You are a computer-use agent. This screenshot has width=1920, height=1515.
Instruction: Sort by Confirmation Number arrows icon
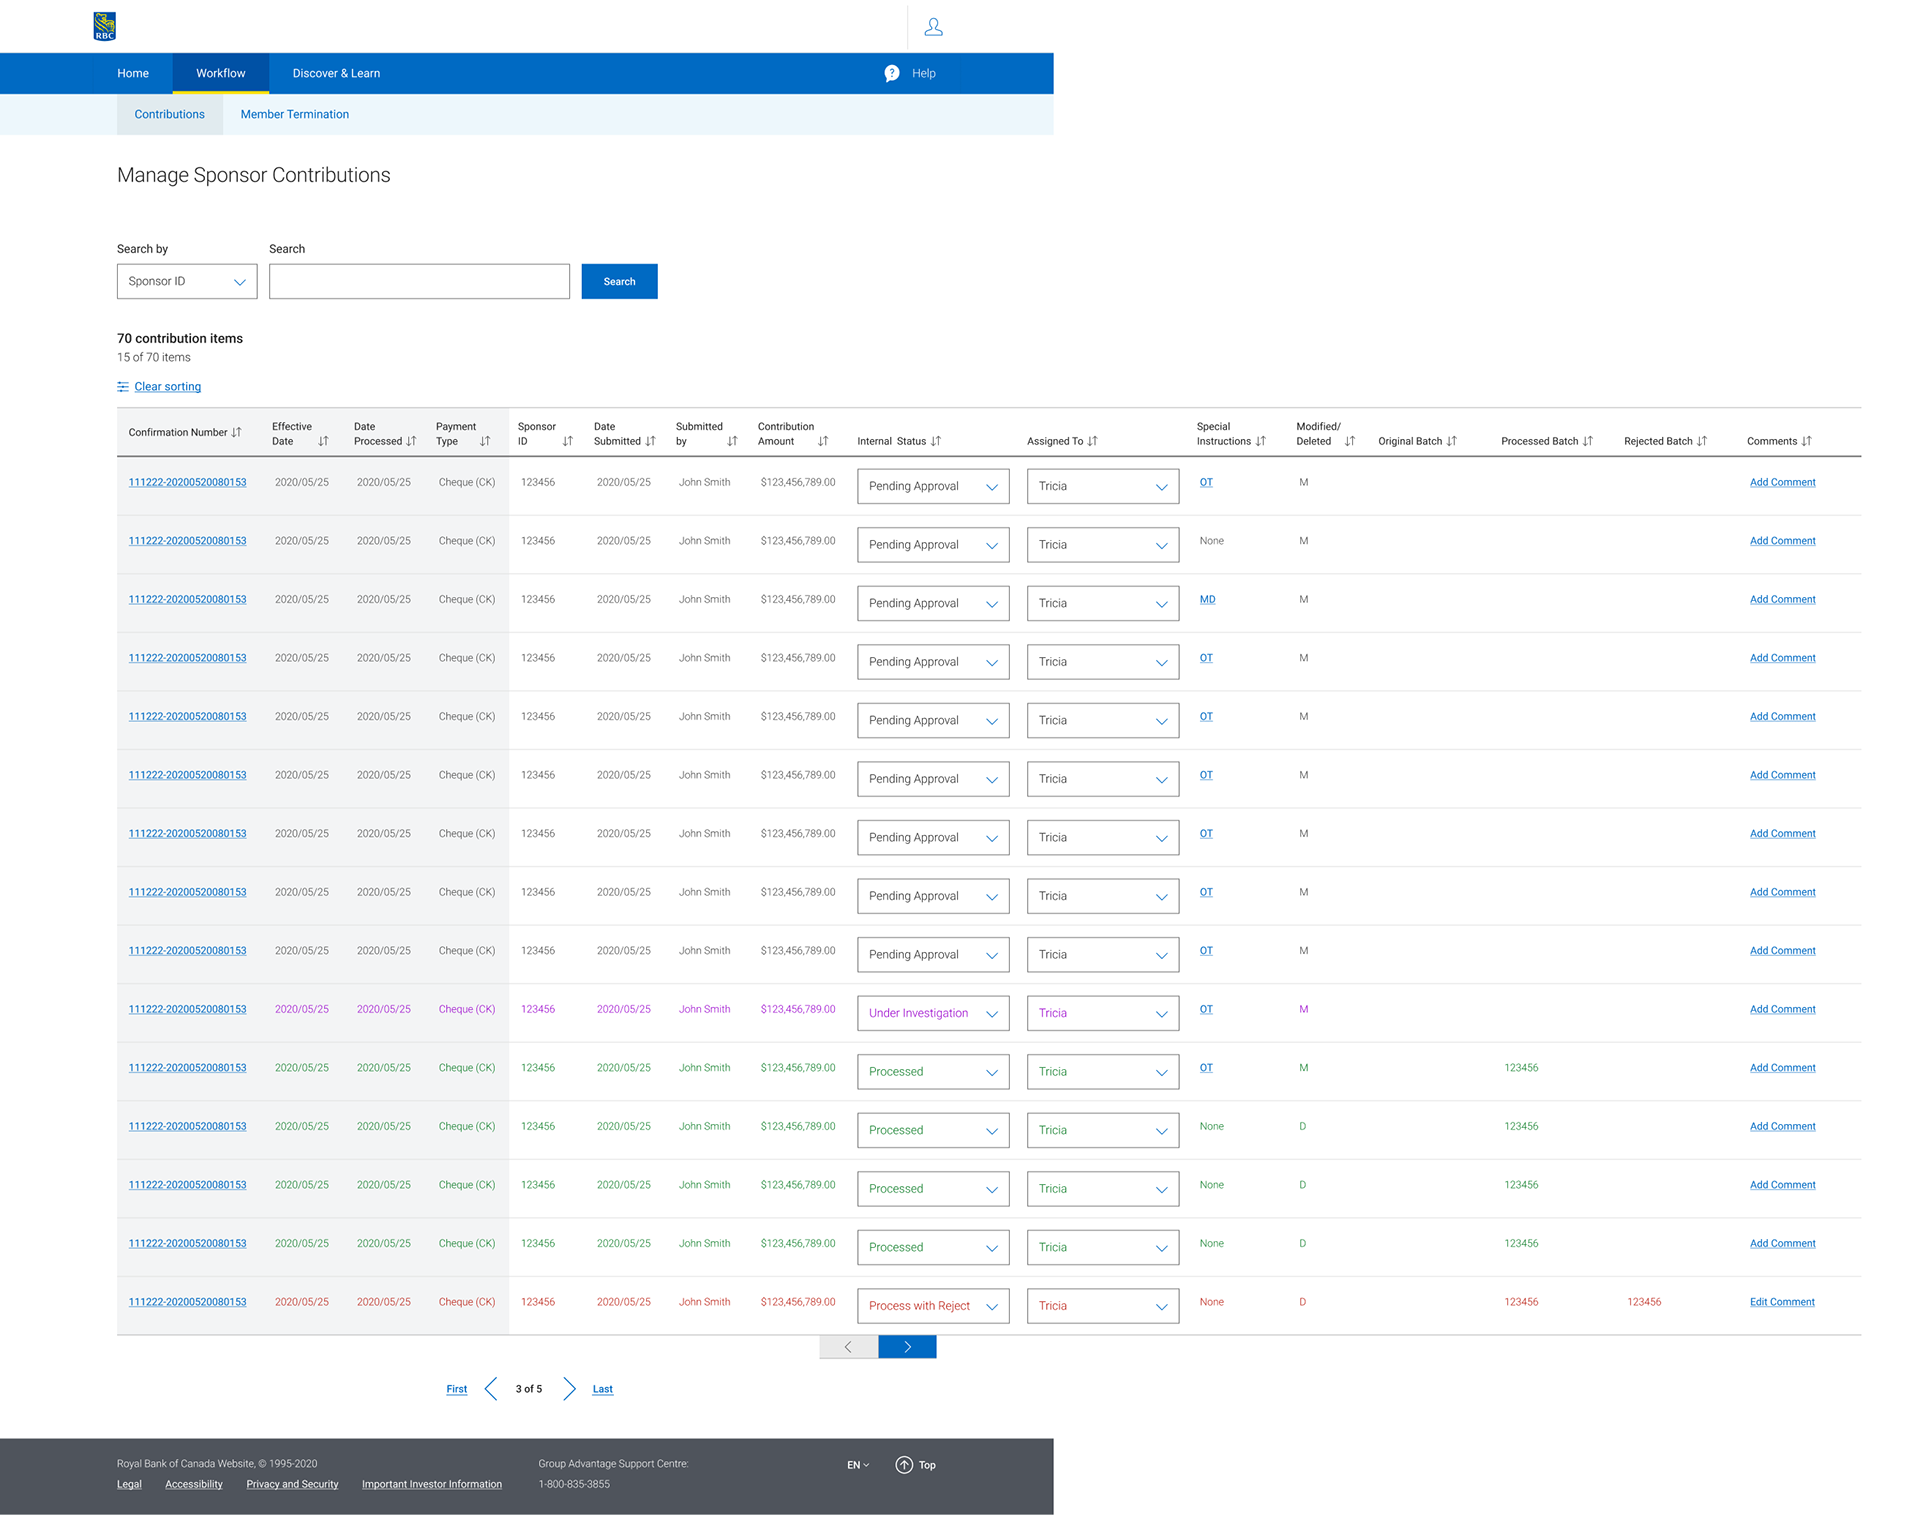pos(237,432)
